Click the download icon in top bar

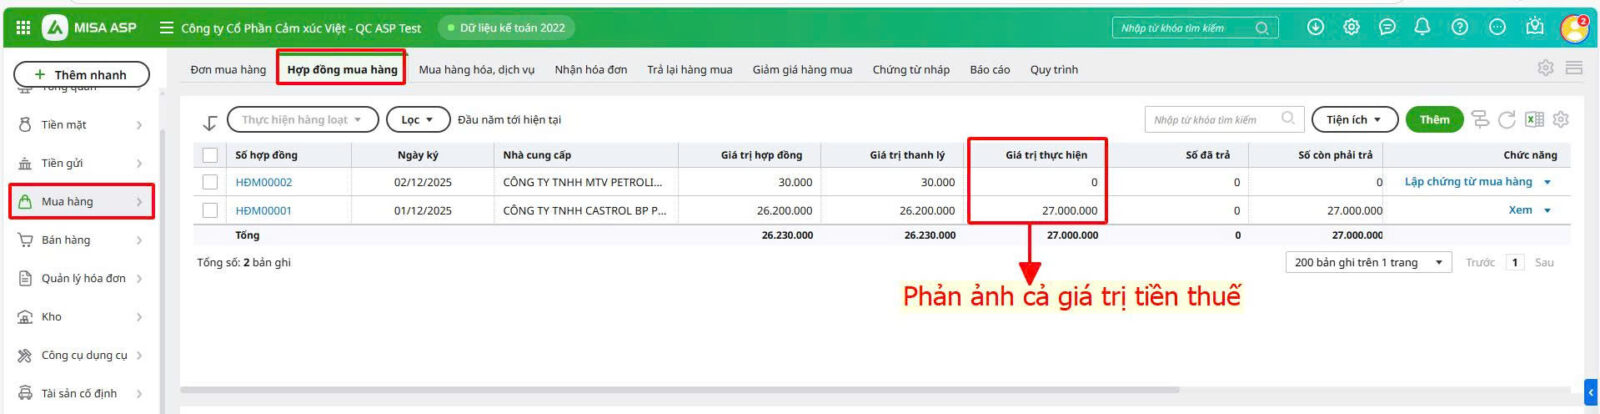(x=1315, y=27)
